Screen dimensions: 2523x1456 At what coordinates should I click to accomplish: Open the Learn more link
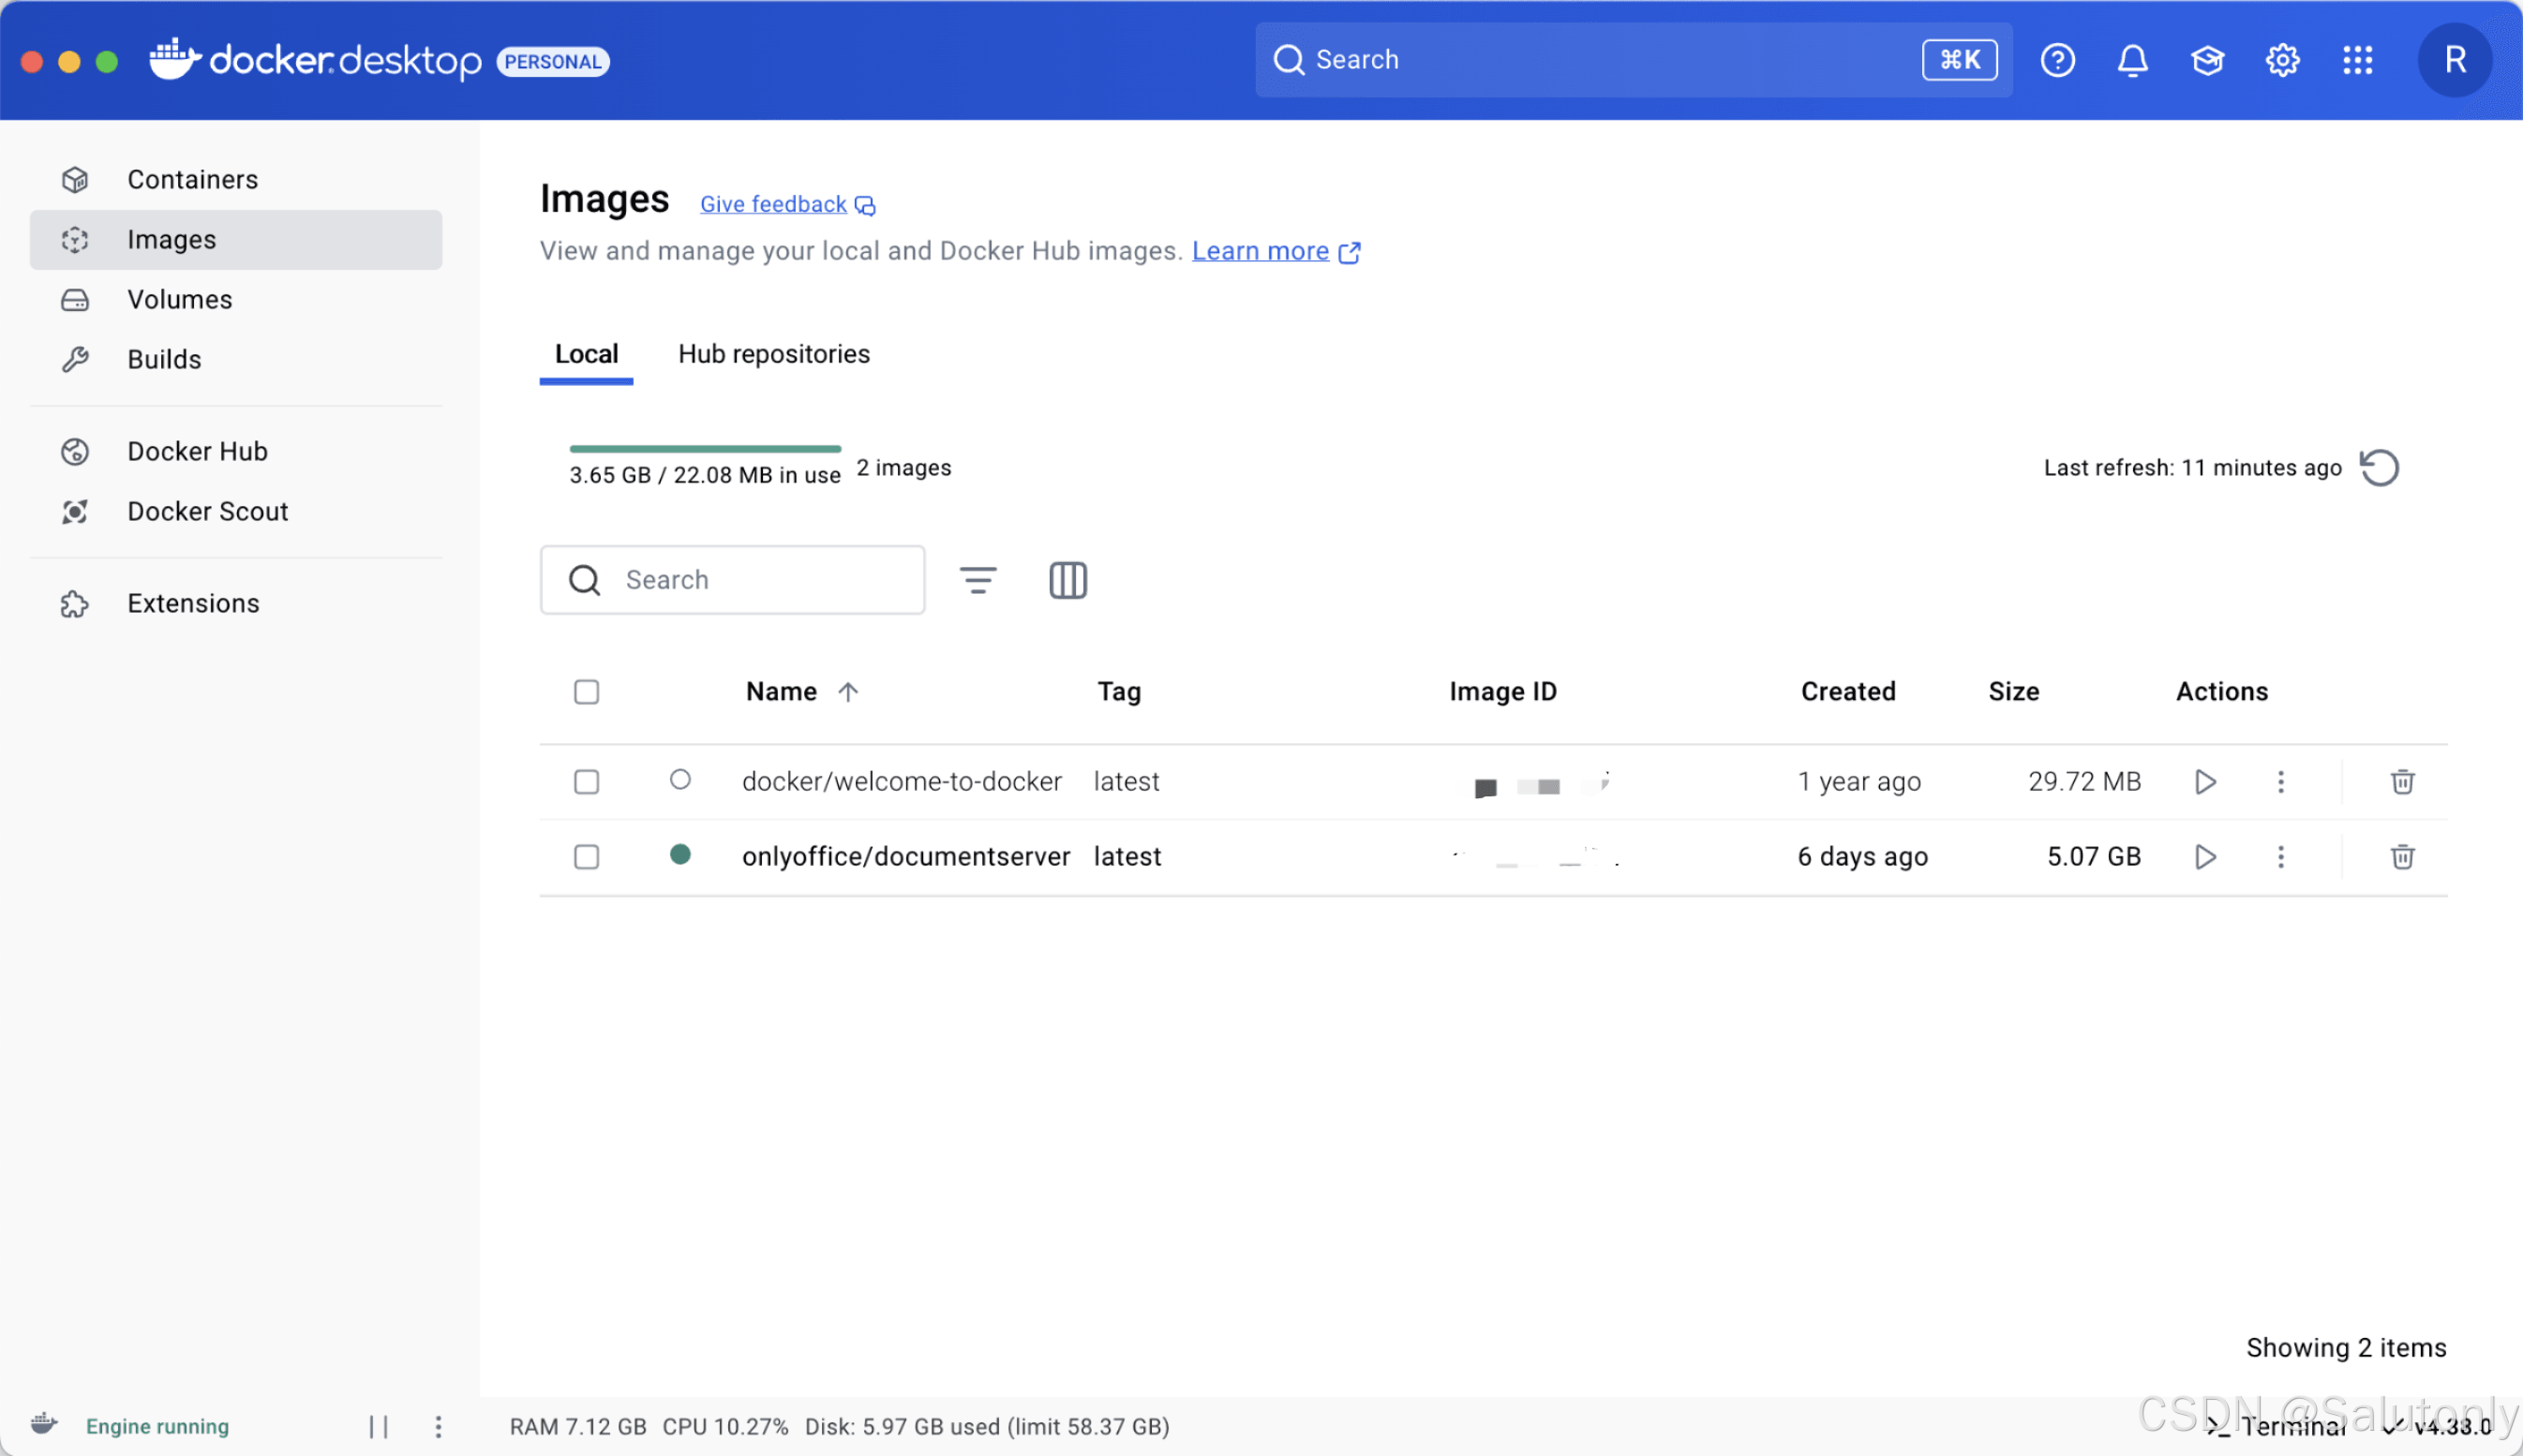click(x=1260, y=251)
